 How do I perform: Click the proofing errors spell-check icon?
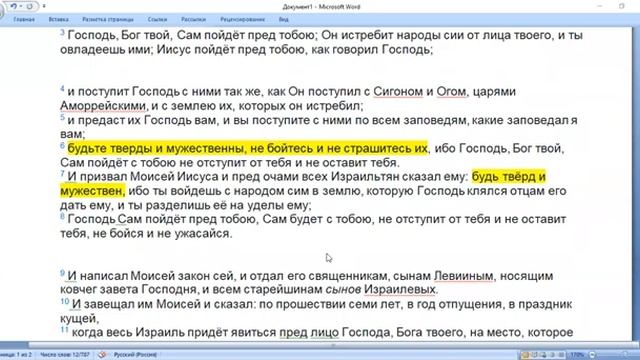coord(102,355)
